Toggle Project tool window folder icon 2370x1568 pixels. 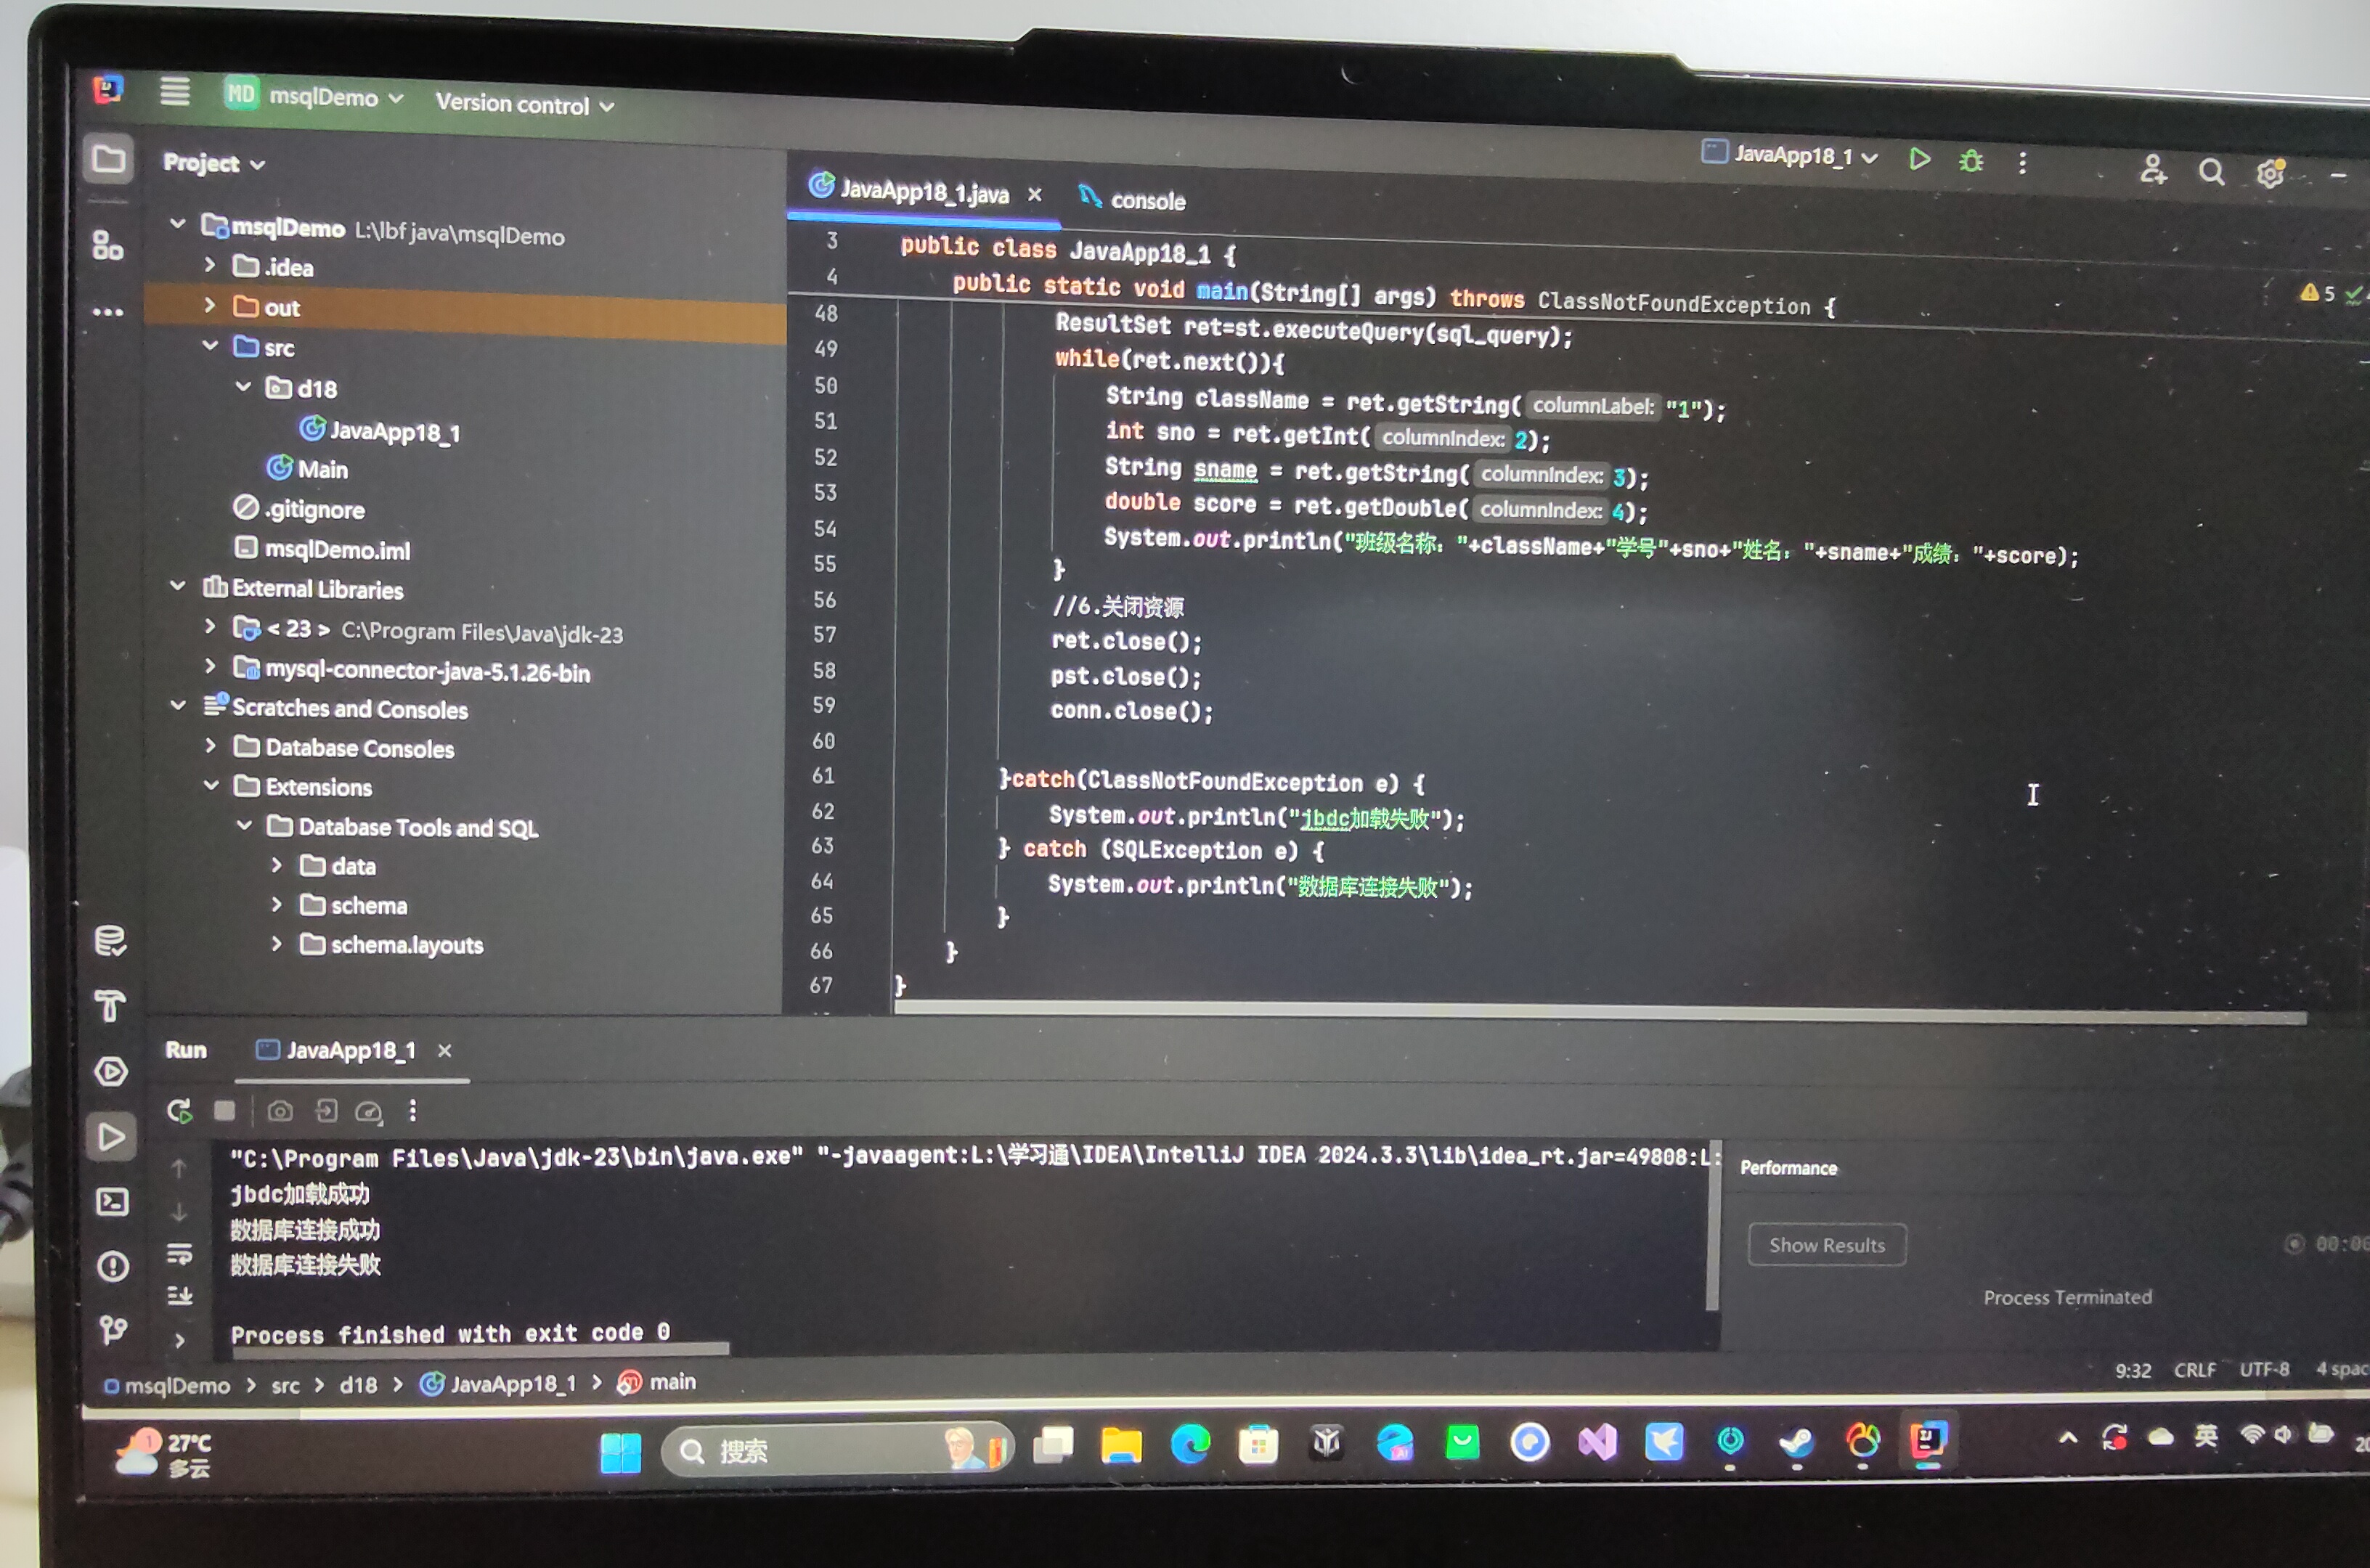pyautogui.click(x=108, y=159)
